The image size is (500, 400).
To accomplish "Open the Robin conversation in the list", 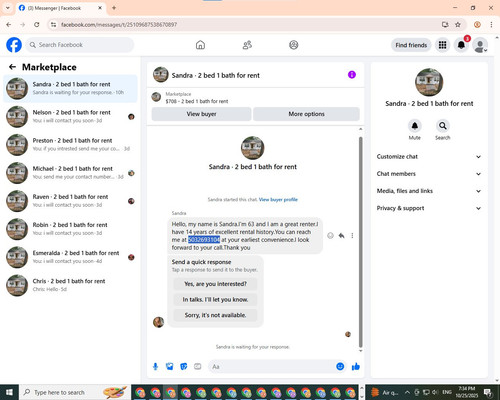I will 70,229.
